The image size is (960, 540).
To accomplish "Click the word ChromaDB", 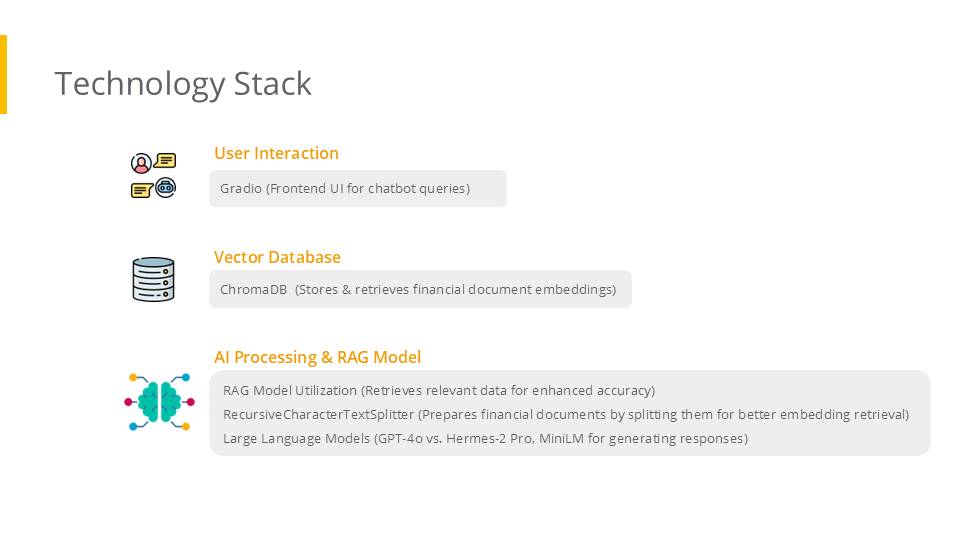I will pyautogui.click(x=253, y=289).
